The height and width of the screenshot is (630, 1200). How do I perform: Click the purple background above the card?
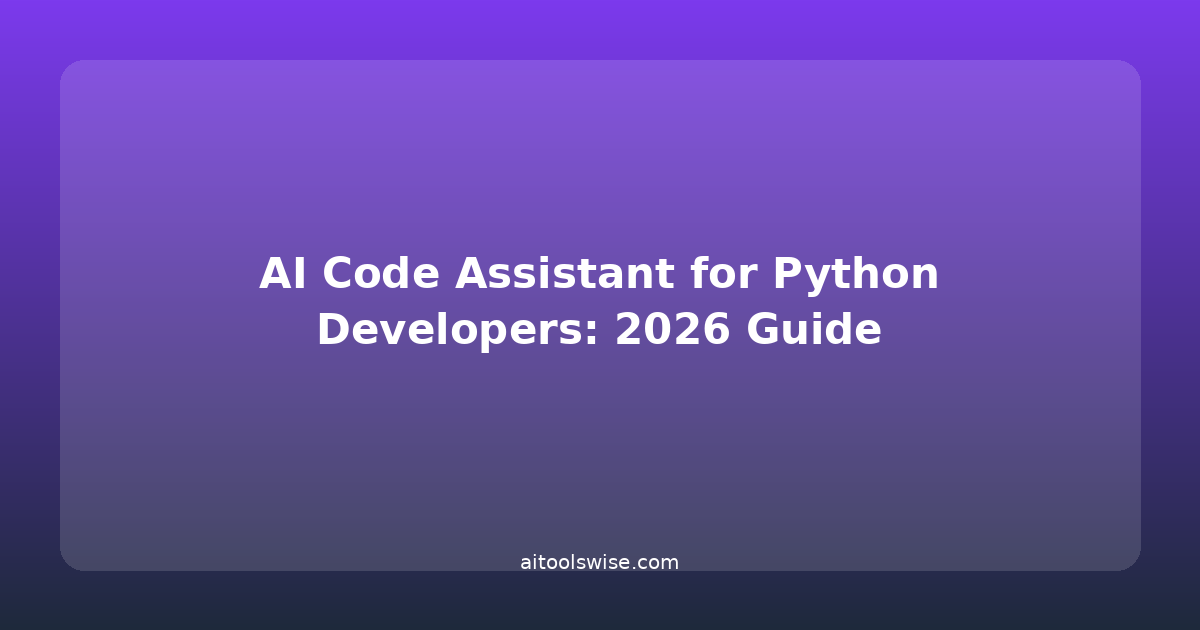point(600,28)
